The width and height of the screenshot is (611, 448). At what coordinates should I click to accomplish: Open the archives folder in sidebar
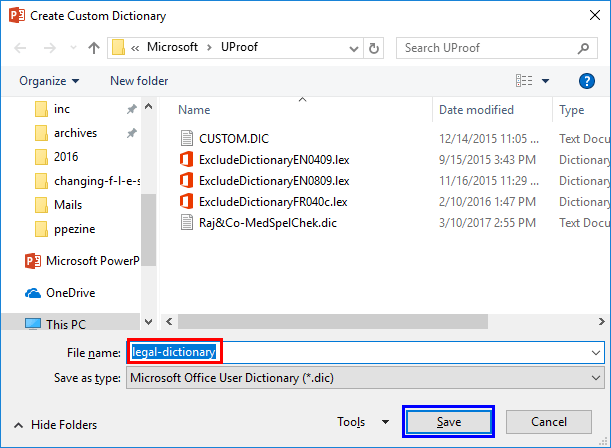click(75, 133)
